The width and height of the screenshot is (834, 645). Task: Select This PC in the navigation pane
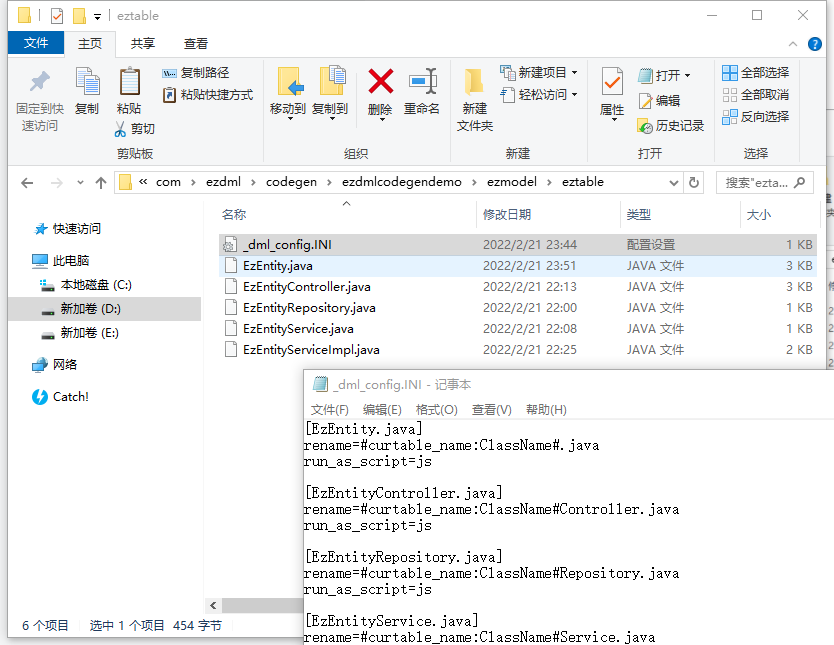pos(60,261)
